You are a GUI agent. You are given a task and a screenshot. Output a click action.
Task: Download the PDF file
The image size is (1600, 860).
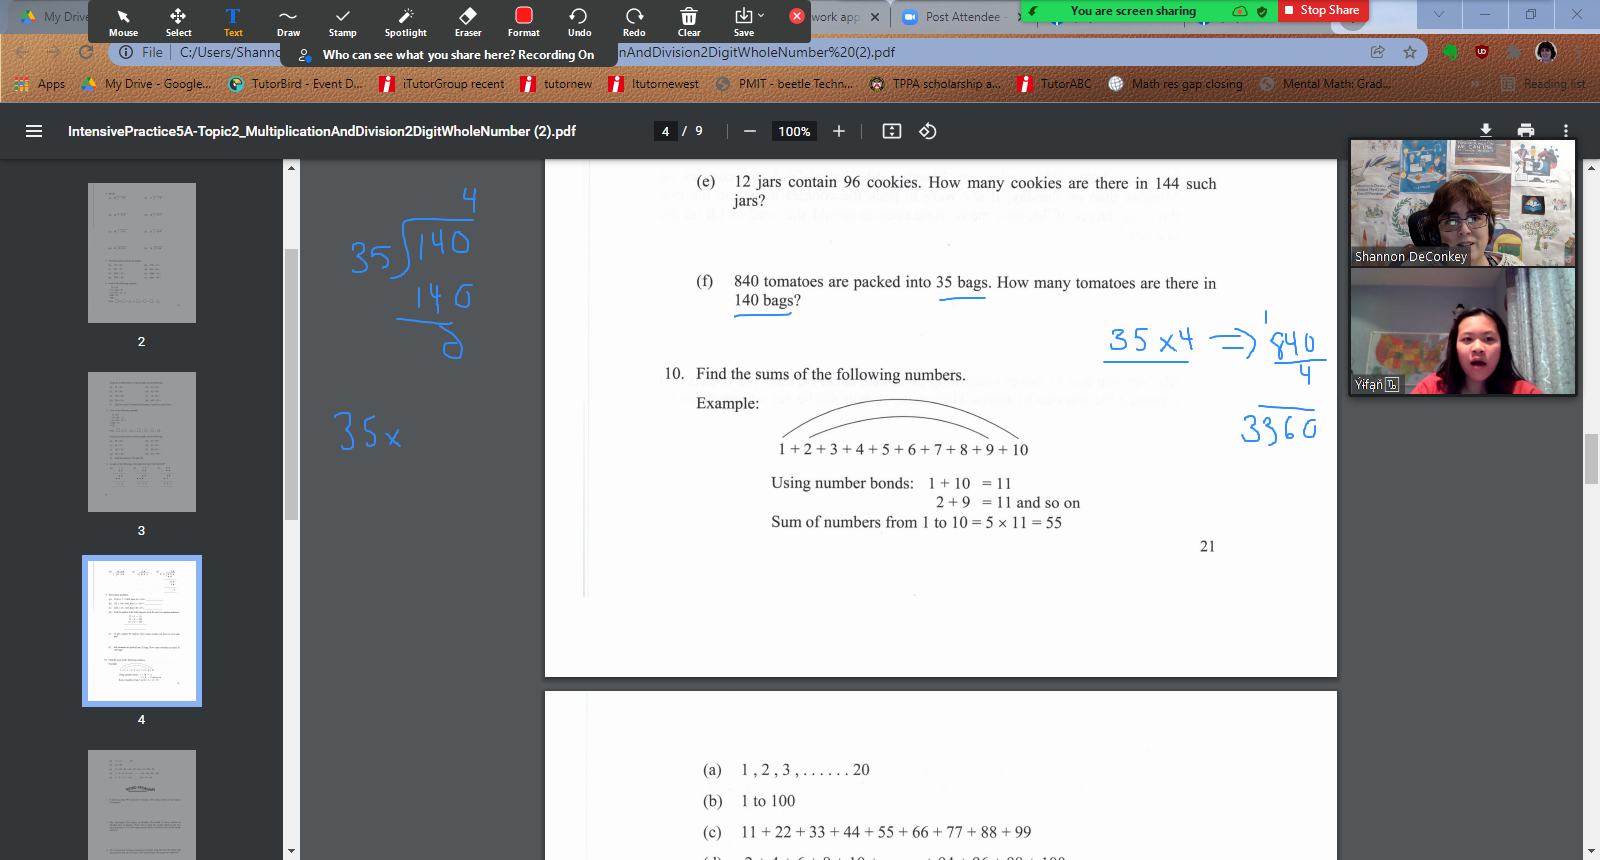[1486, 130]
